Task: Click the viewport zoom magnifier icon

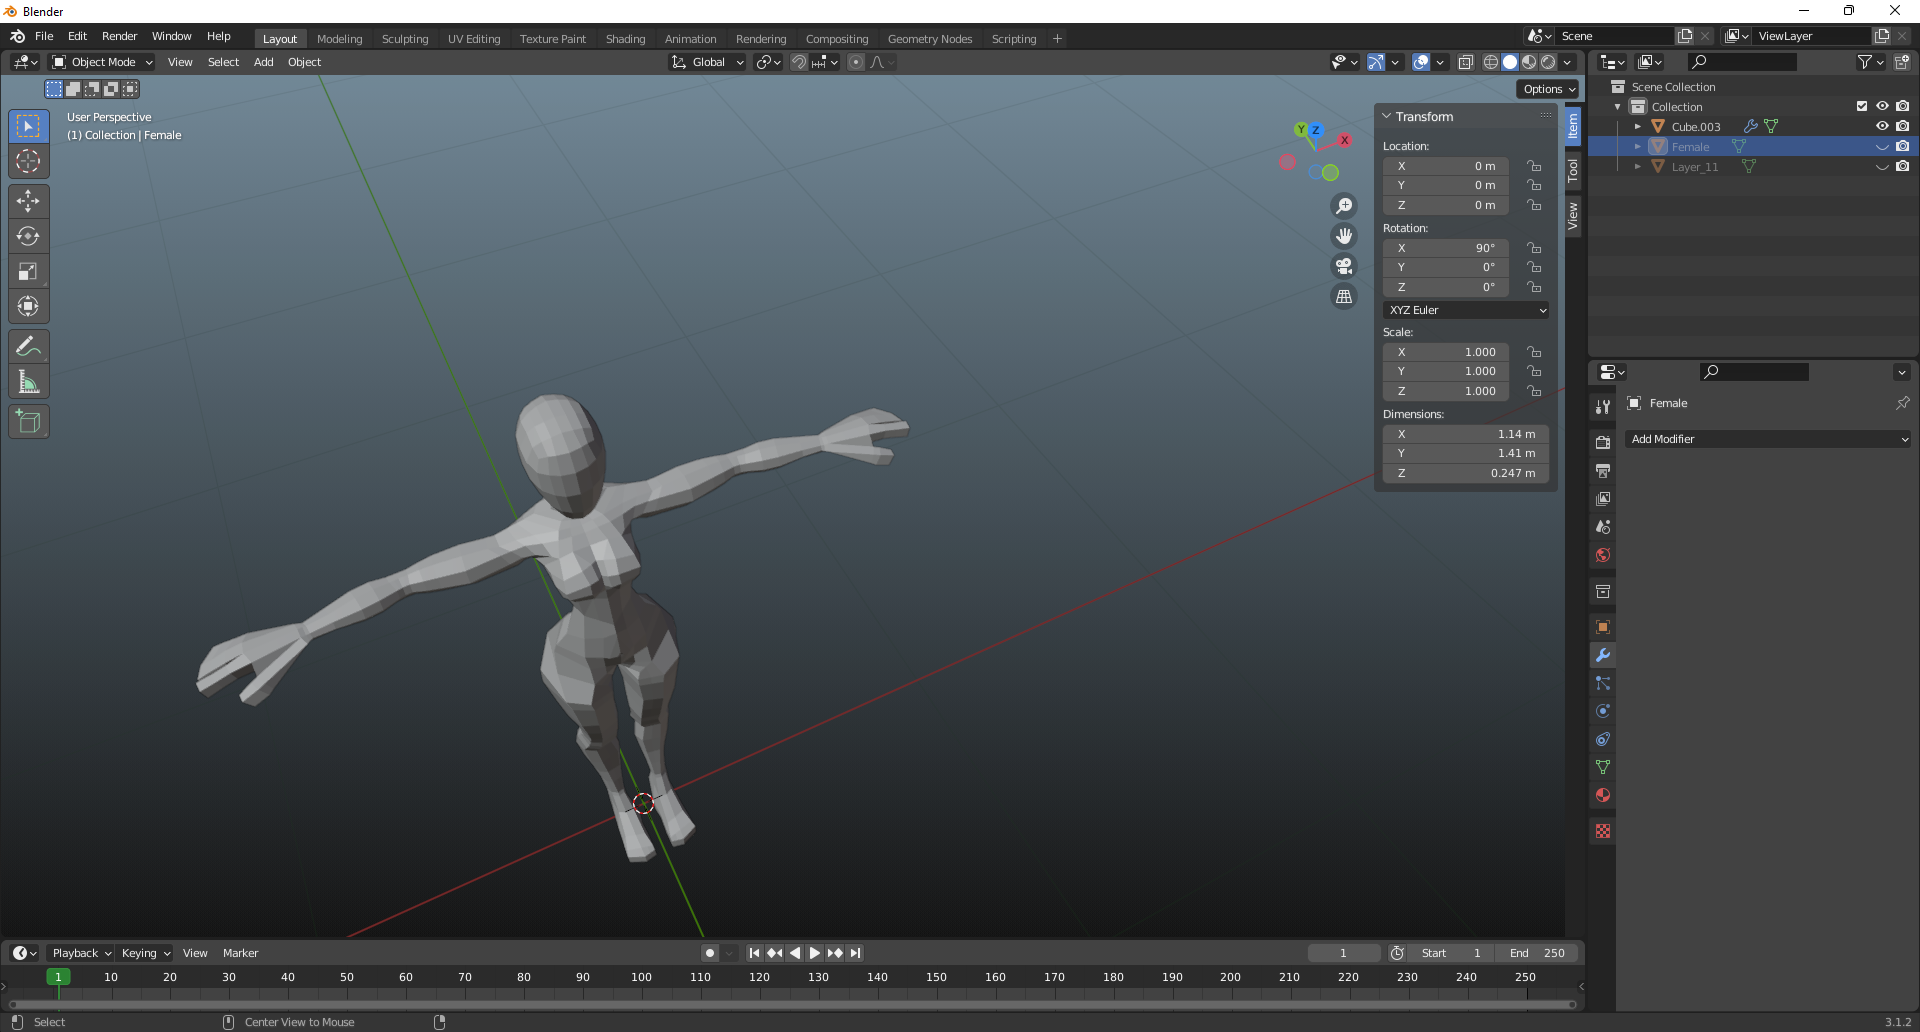Action: point(1344,206)
